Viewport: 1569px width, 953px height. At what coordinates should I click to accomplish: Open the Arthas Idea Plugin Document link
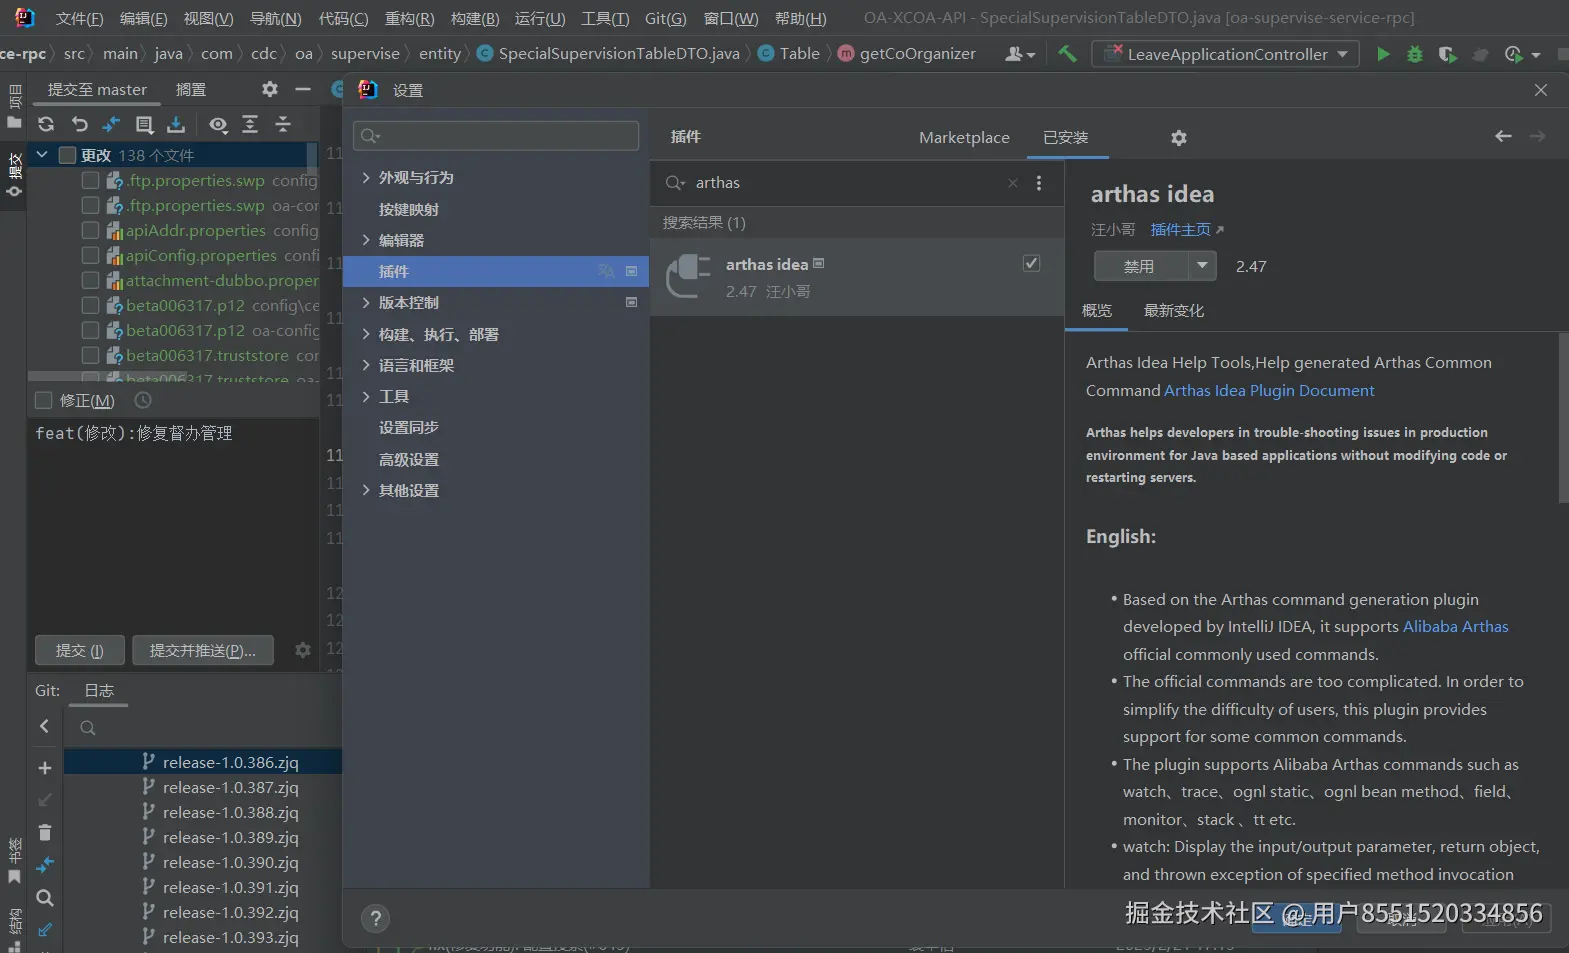click(x=1269, y=390)
